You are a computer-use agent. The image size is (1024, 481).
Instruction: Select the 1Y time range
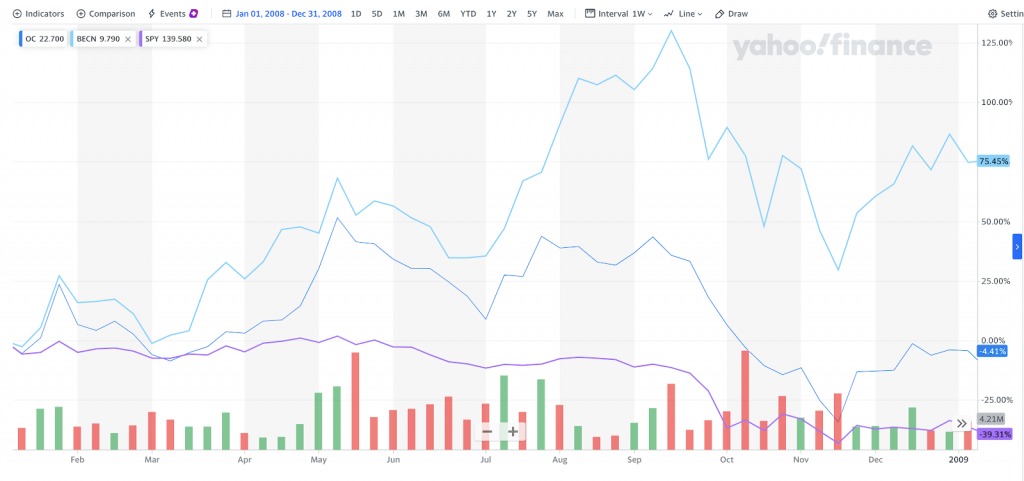(491, 14)
